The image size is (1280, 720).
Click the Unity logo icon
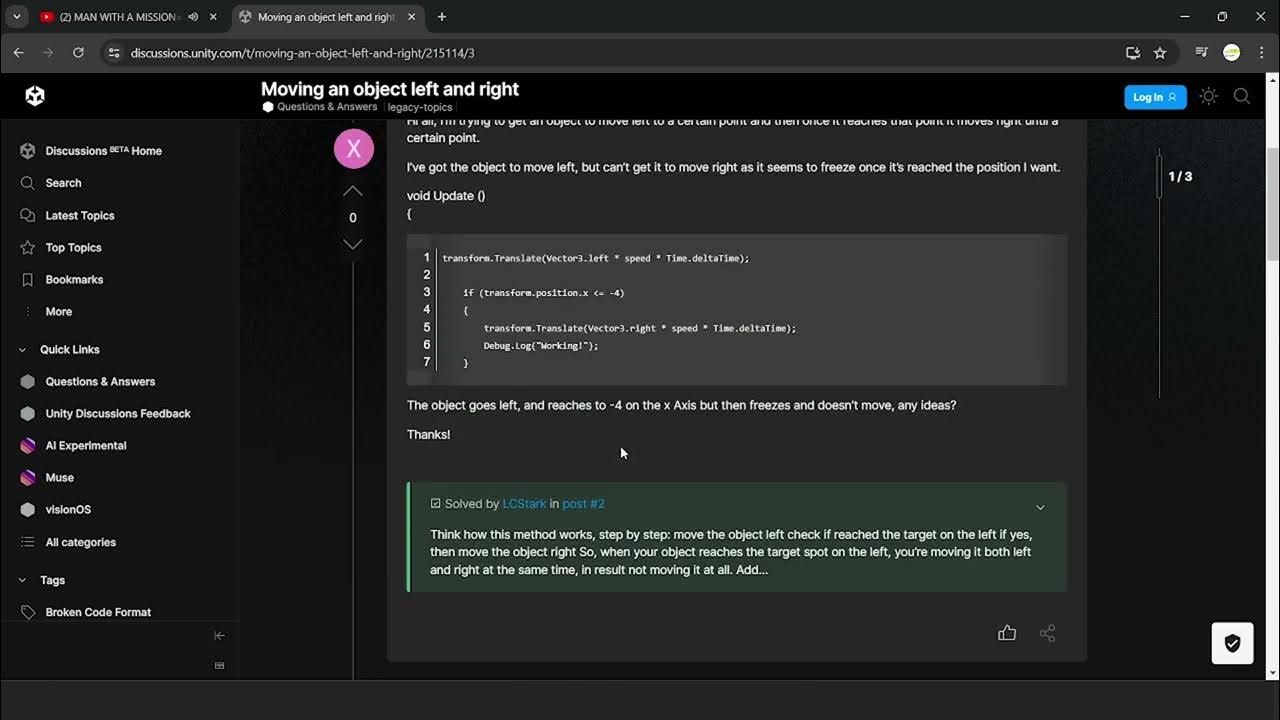pyautogui.click(x=35, y=96)
